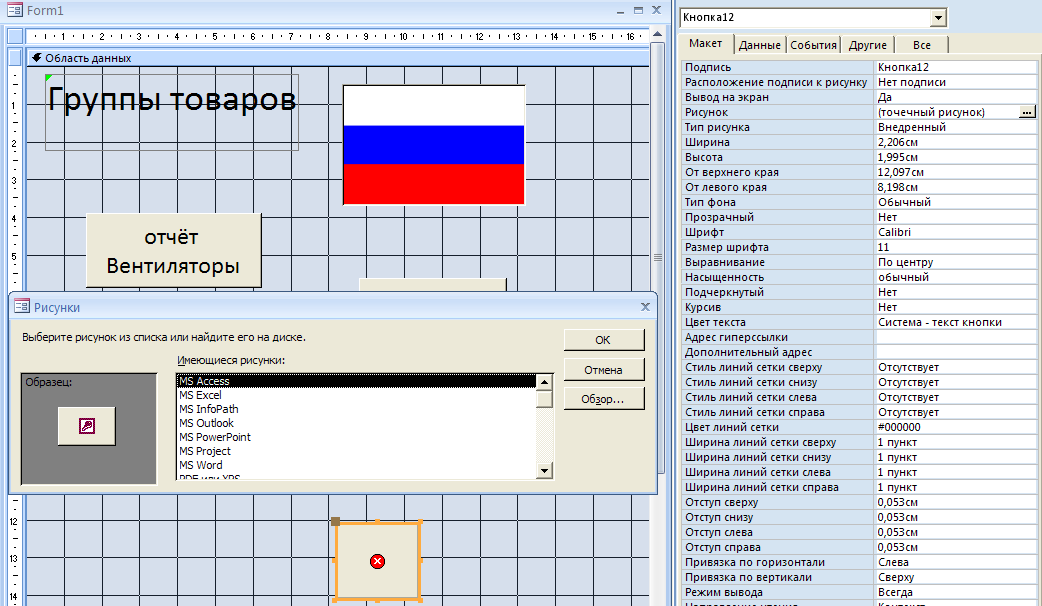Click От верхнего края value 12,097см
Screen dimensions: 1042x606
pyautogui.click(x=956, y=172)
